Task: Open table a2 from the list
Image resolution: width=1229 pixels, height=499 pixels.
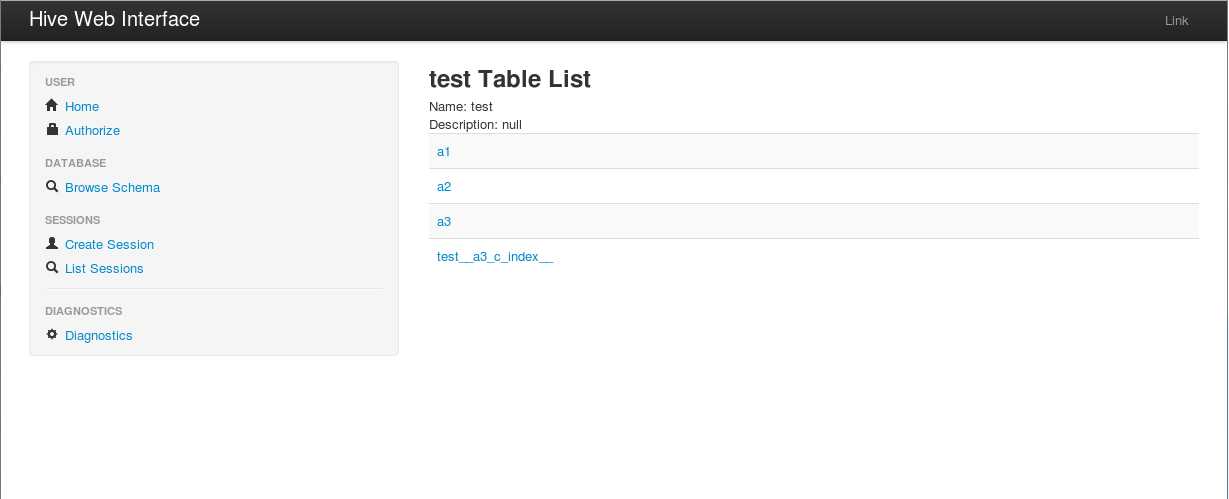Action: click(x=444, y=186)
